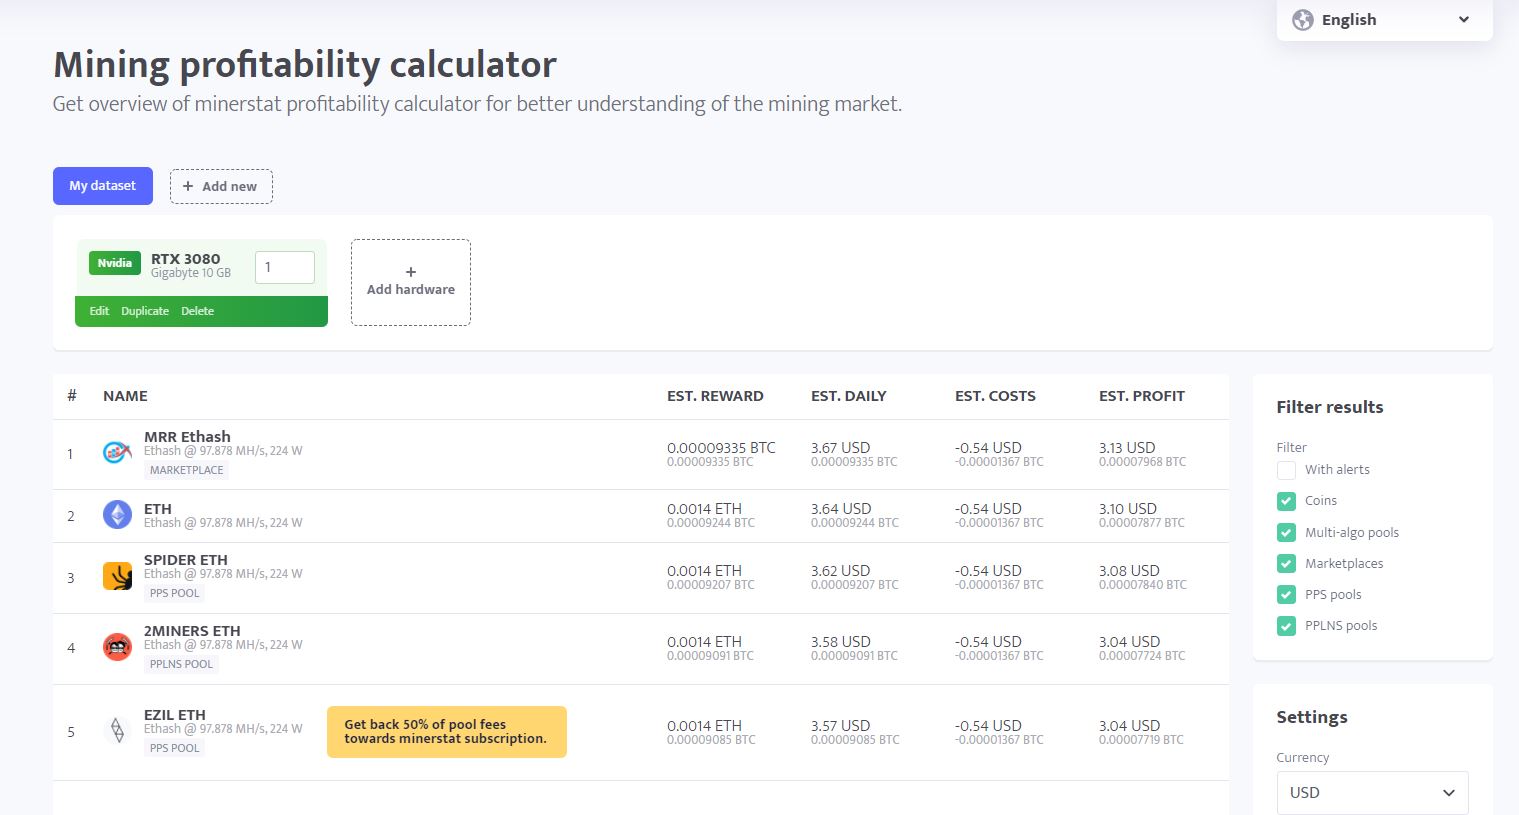Click the Ethereum ETH coin icon
Image resolution: width=1519 pixels, height=815 pixels.
(117, 515)
